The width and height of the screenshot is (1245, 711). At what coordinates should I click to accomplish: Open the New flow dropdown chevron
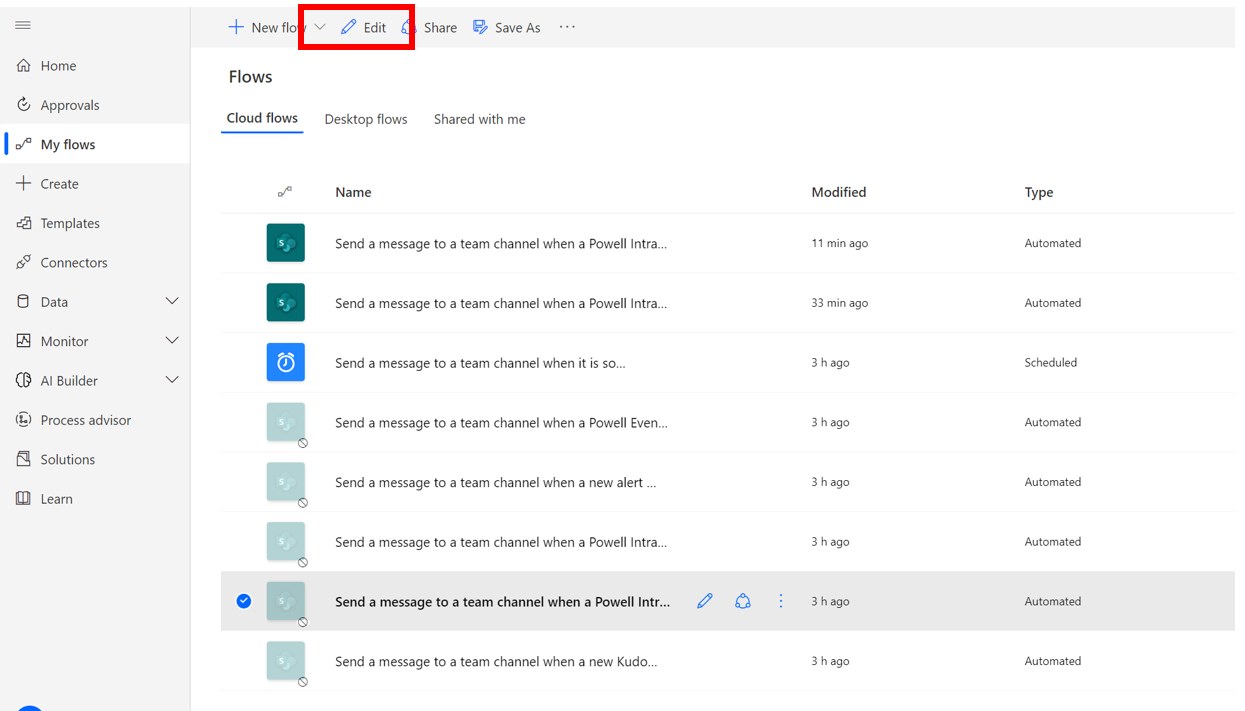(320, 27)
